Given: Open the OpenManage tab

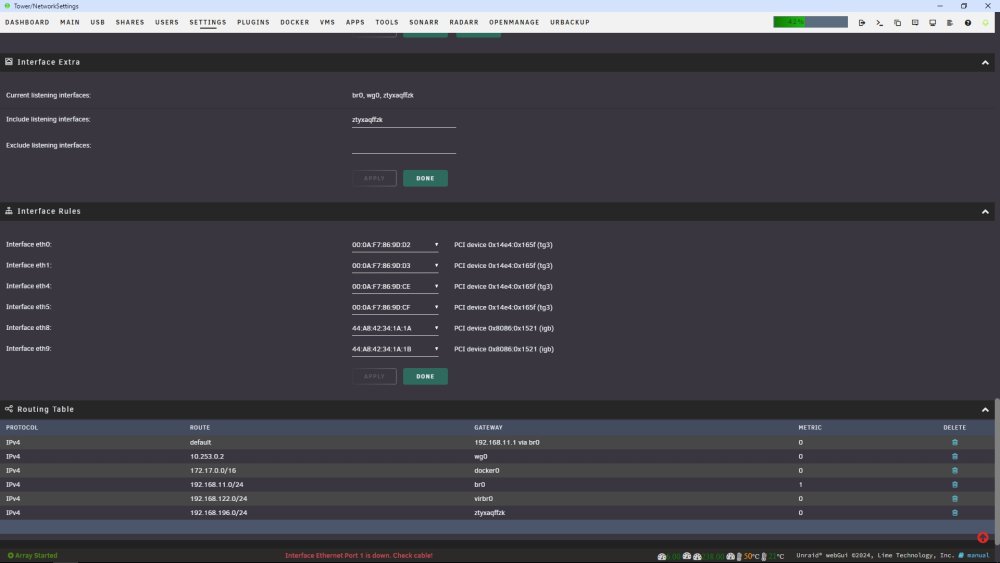Looking at the screenshot, I should (514, 22).
